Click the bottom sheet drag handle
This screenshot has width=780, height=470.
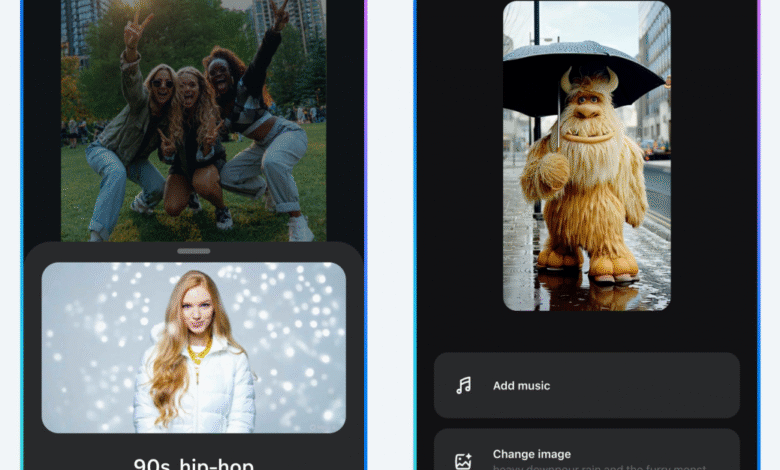[193, 250]
